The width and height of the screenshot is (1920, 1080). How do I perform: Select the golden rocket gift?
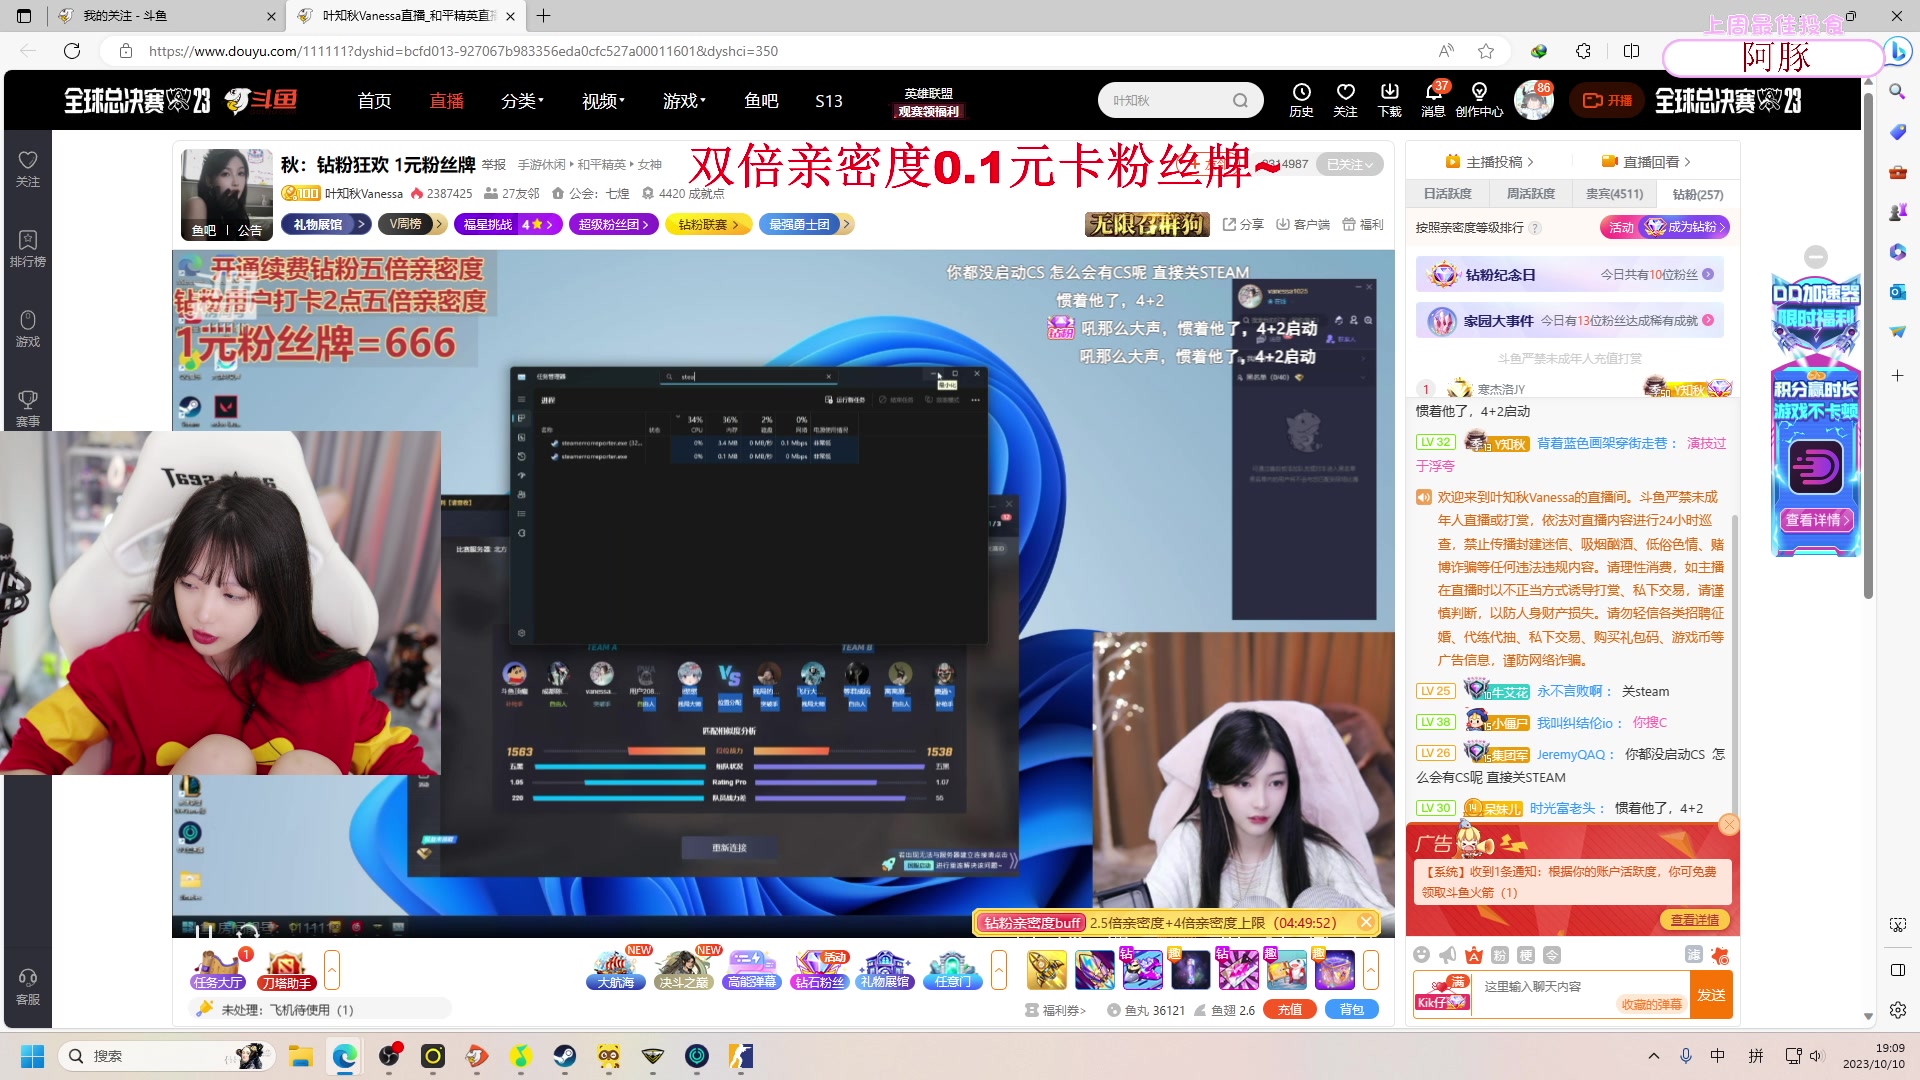[1046, 970]
